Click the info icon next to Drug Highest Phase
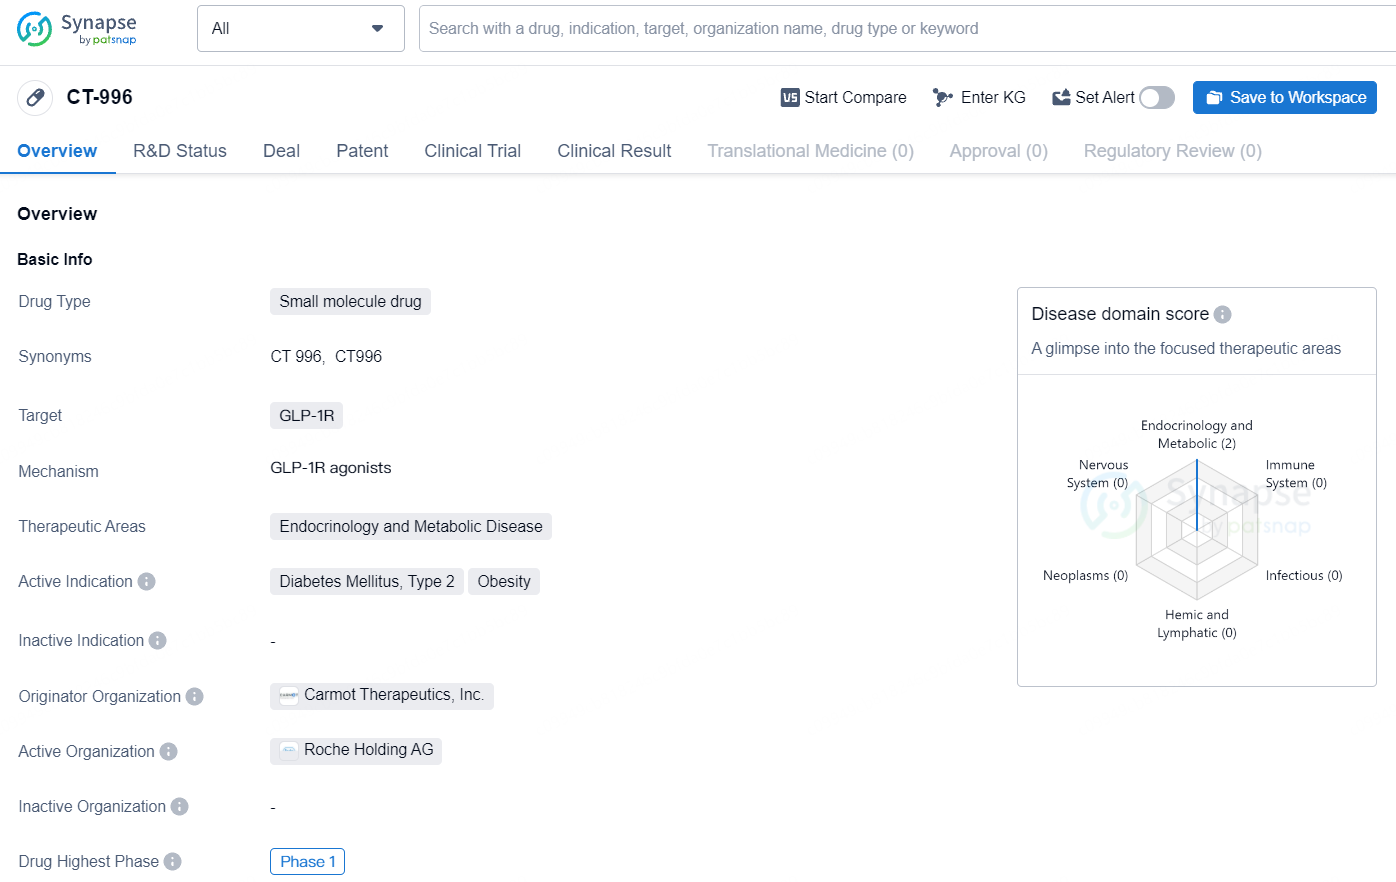This screenshot has height=882, width=1396. tap(173, 861)
